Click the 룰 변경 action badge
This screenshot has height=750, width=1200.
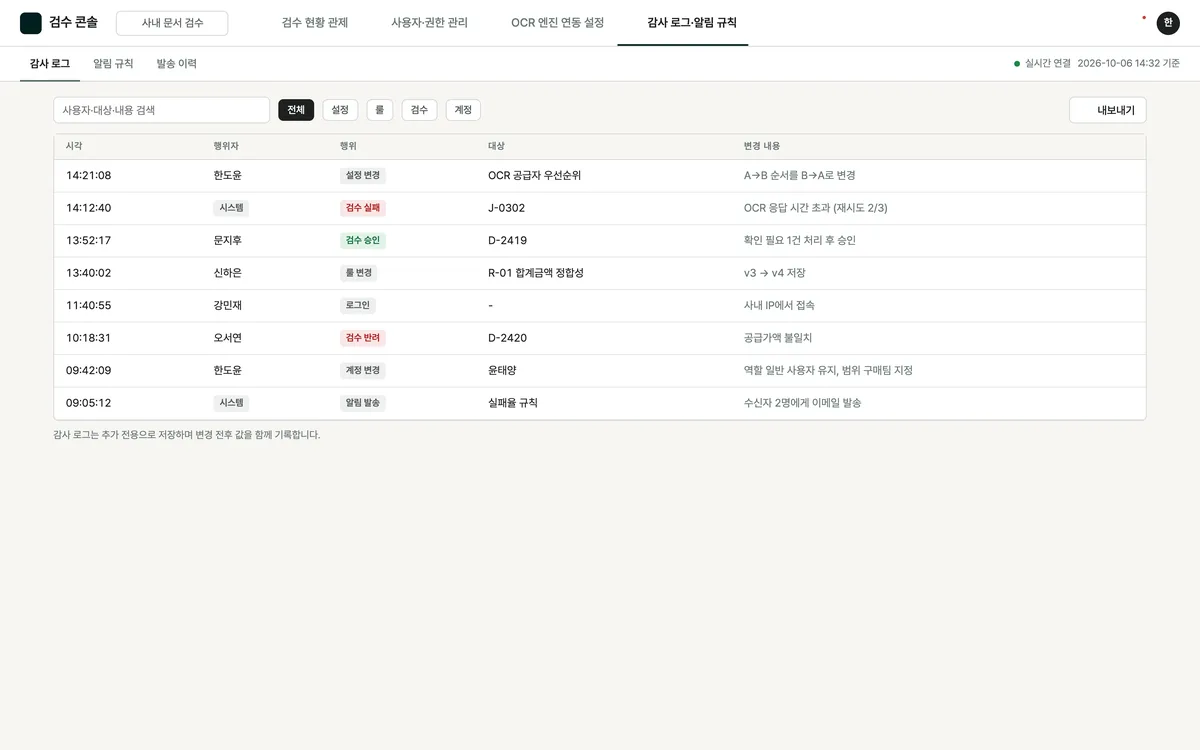(359, 273)
